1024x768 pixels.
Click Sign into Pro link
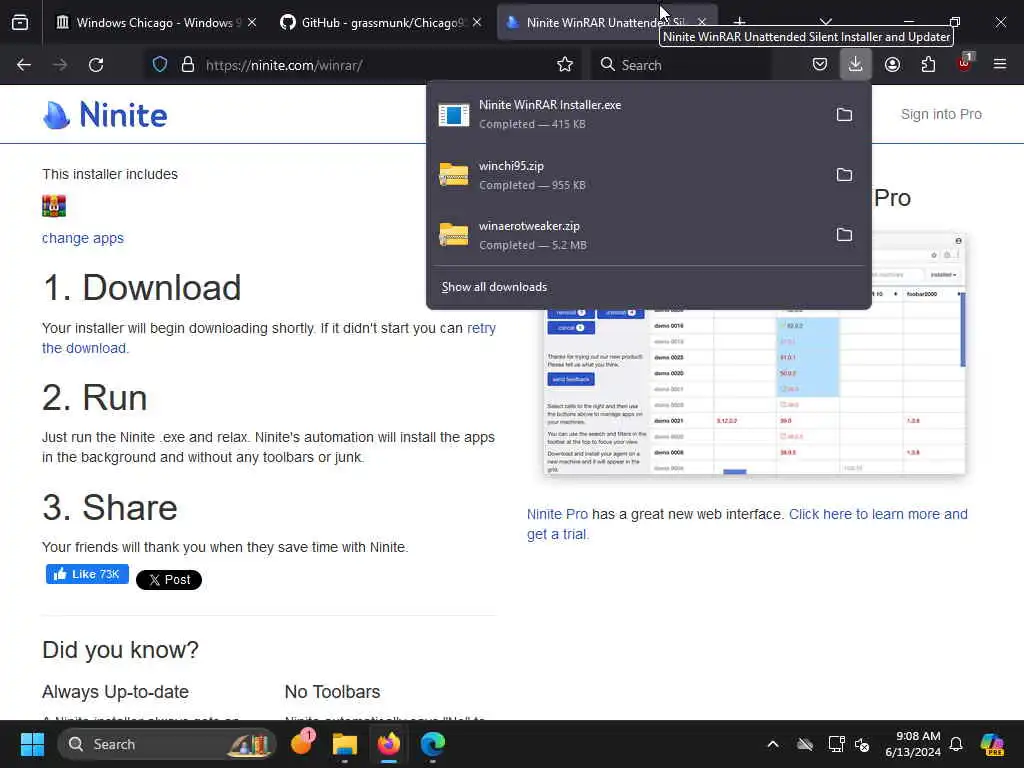[941, 114]
